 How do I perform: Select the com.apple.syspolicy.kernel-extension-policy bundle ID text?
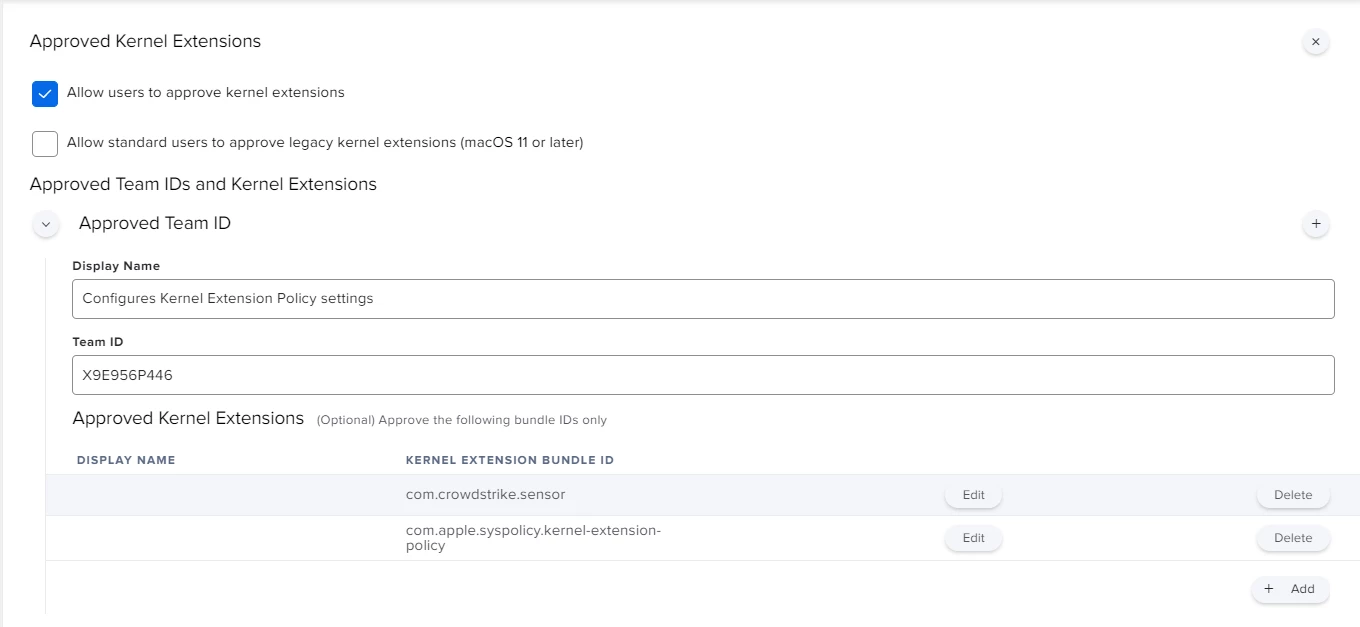click(x=533, y=538)
